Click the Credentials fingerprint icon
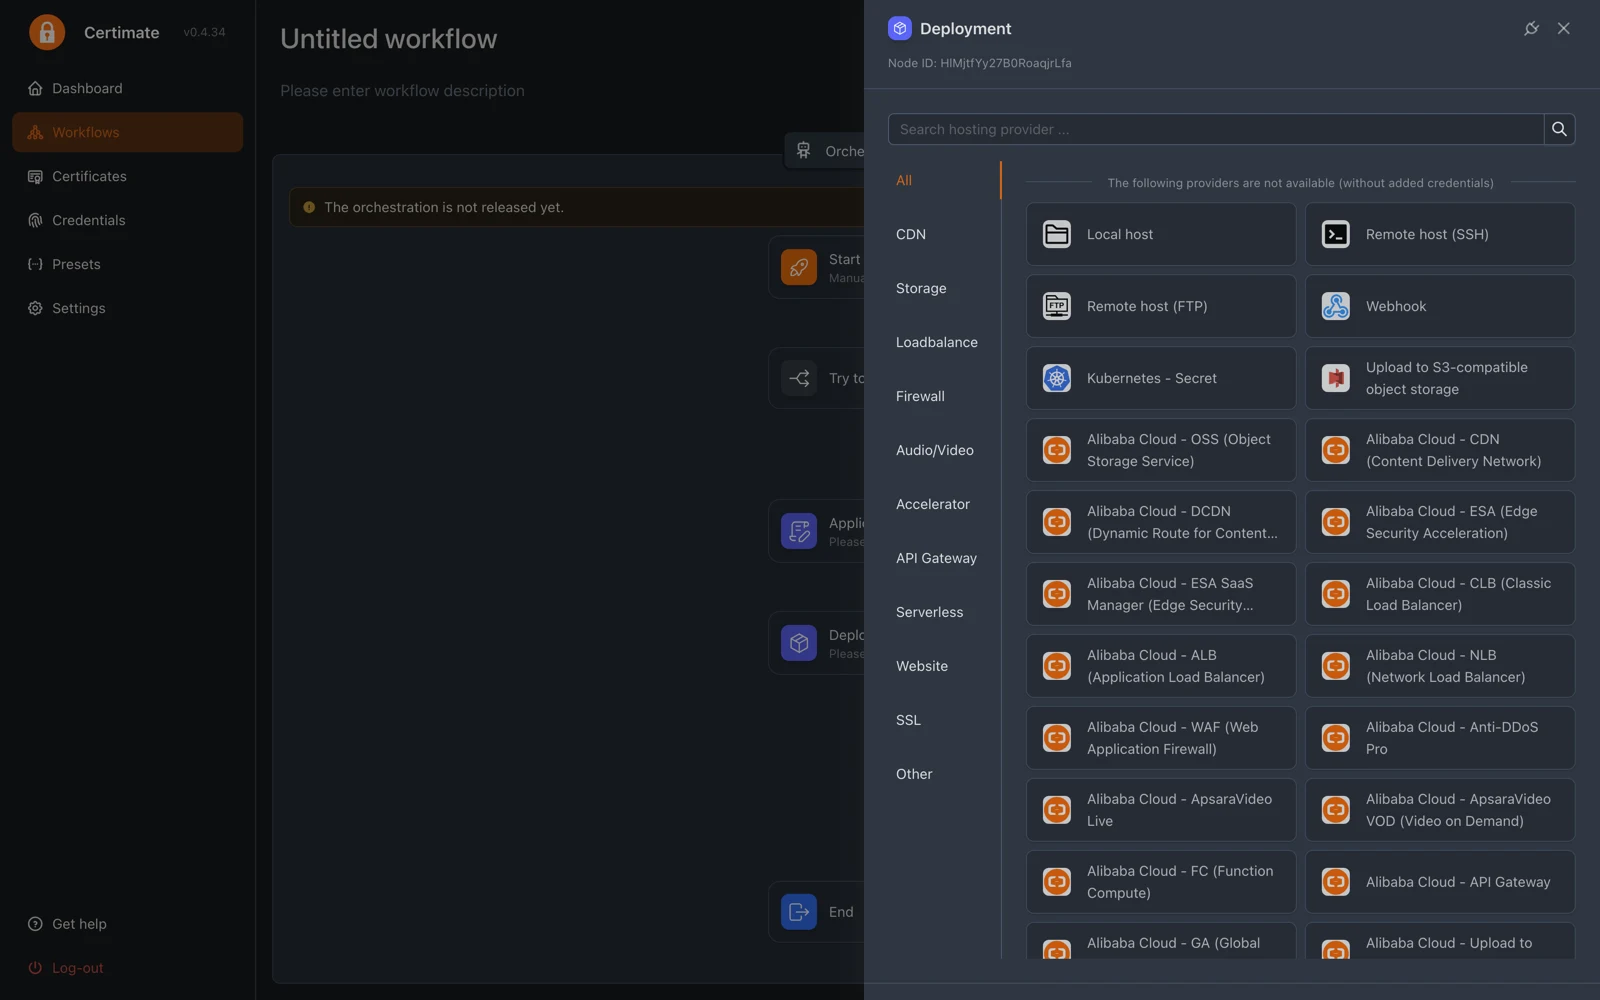 click(35, 220)
